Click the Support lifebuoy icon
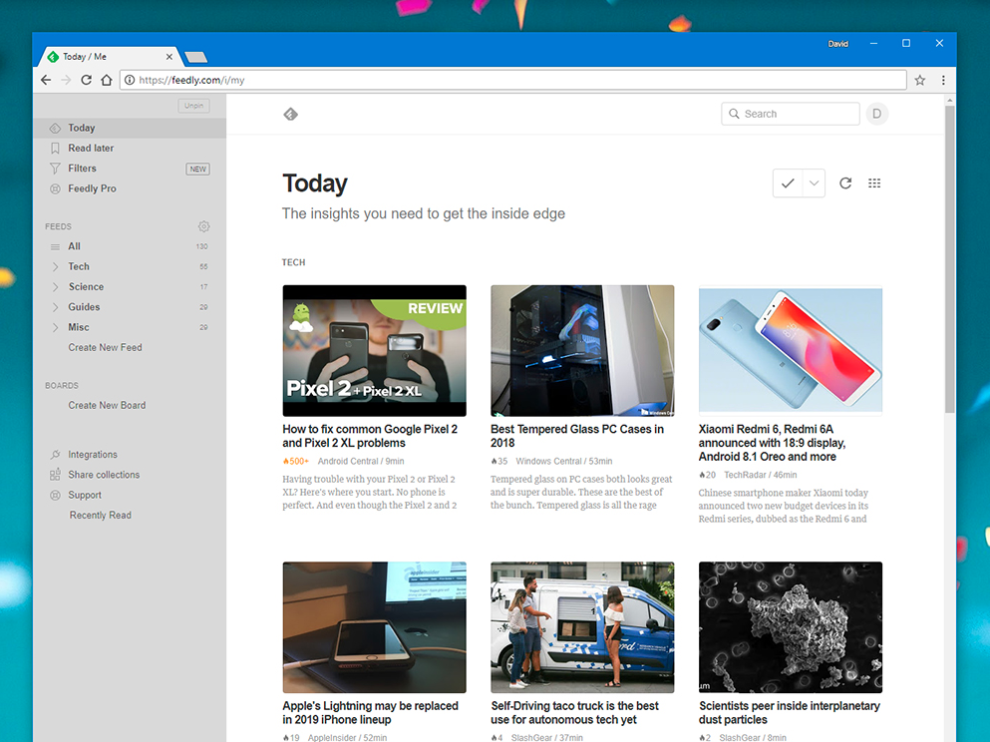Screen dimensions: 990x742 click(x=55, y=495)
